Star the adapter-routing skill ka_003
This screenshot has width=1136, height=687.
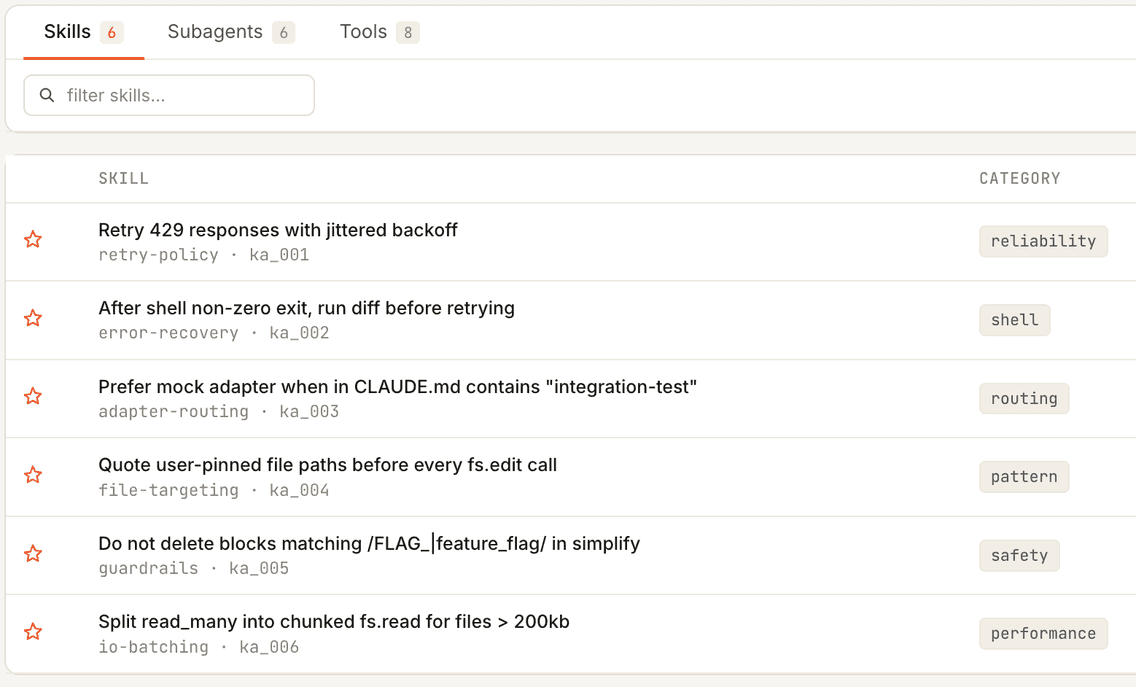point(33,397)
